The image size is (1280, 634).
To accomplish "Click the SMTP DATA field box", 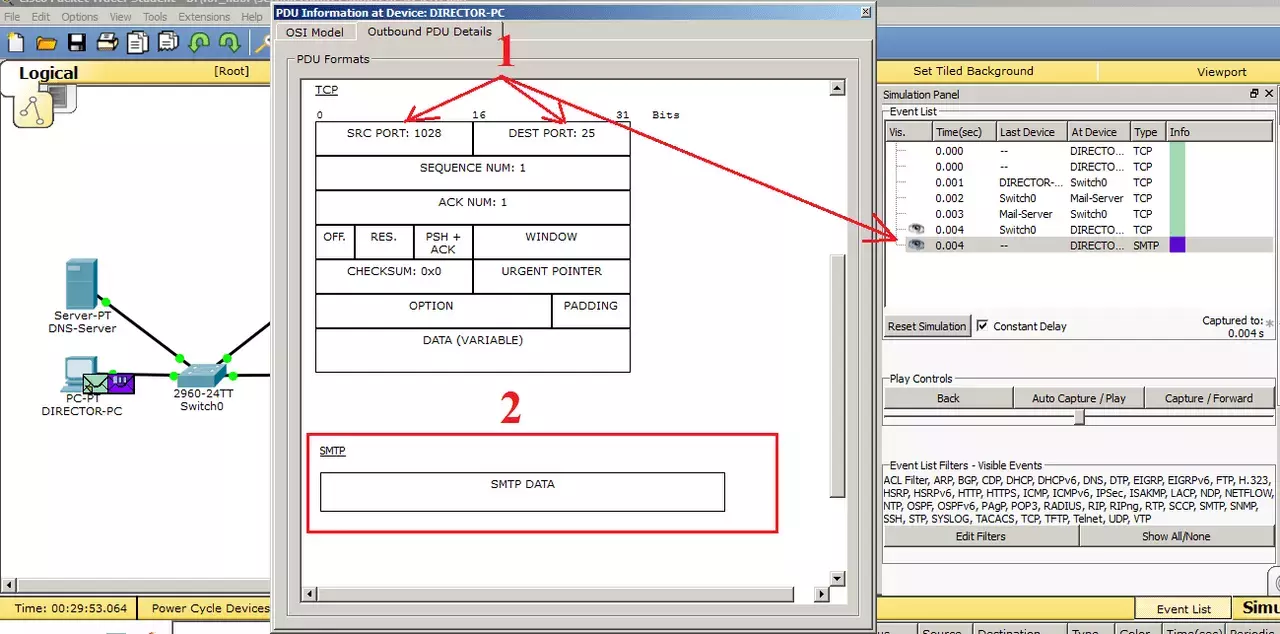I will (522, 491).
